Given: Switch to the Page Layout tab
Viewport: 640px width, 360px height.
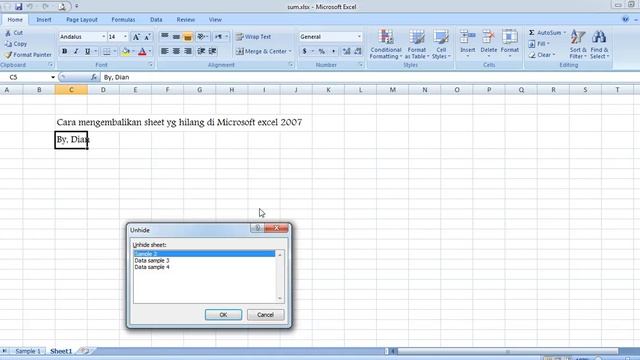Looking at the screenshot, I should point(82,20).
